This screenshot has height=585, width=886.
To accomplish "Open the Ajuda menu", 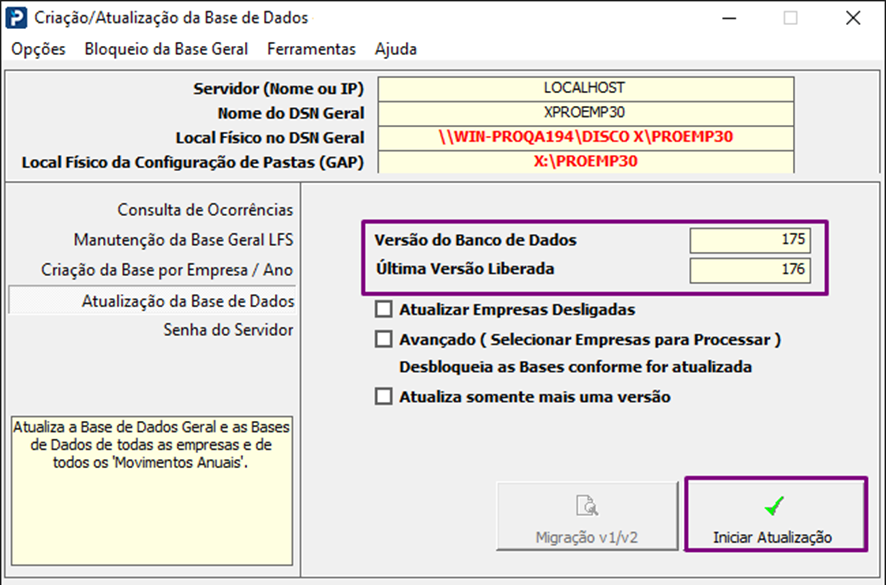I will point(396,49).
